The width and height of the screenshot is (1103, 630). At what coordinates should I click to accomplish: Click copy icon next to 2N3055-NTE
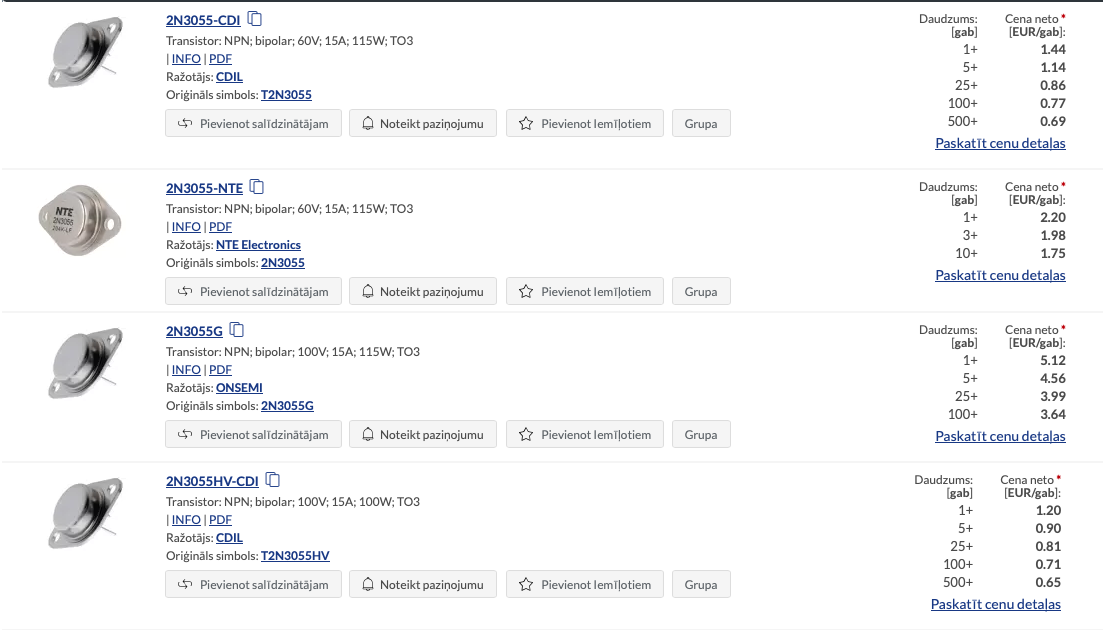point(257,187)
